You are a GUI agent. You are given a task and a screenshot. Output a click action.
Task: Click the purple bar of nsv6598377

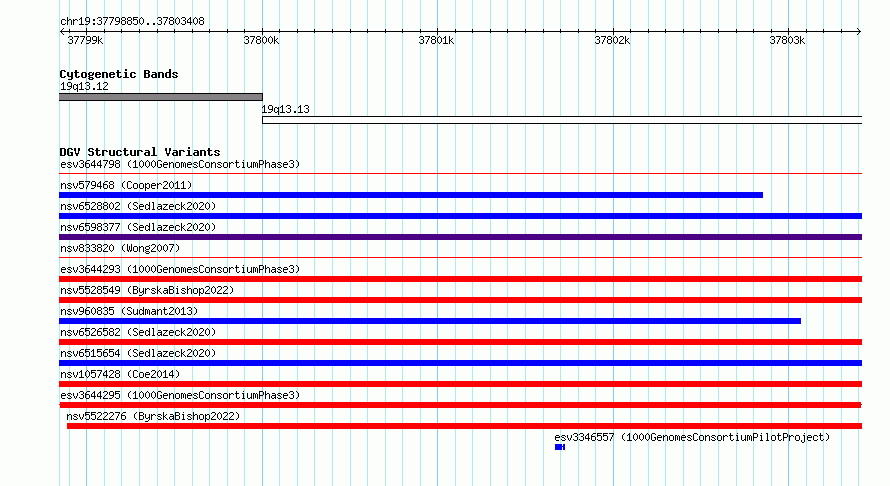point(460,237)
